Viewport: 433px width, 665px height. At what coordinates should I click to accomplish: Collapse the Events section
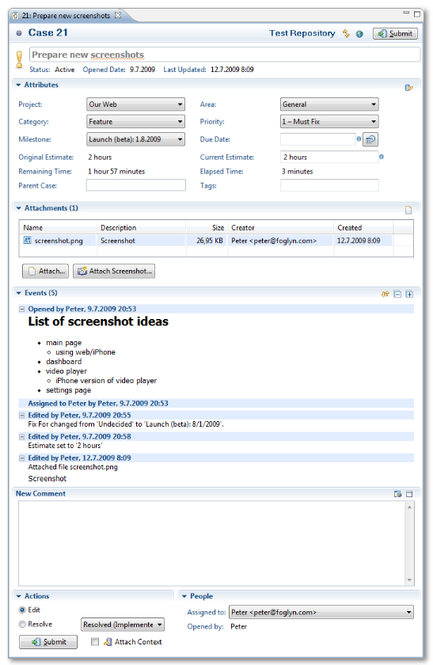click(x=18, y=293)
